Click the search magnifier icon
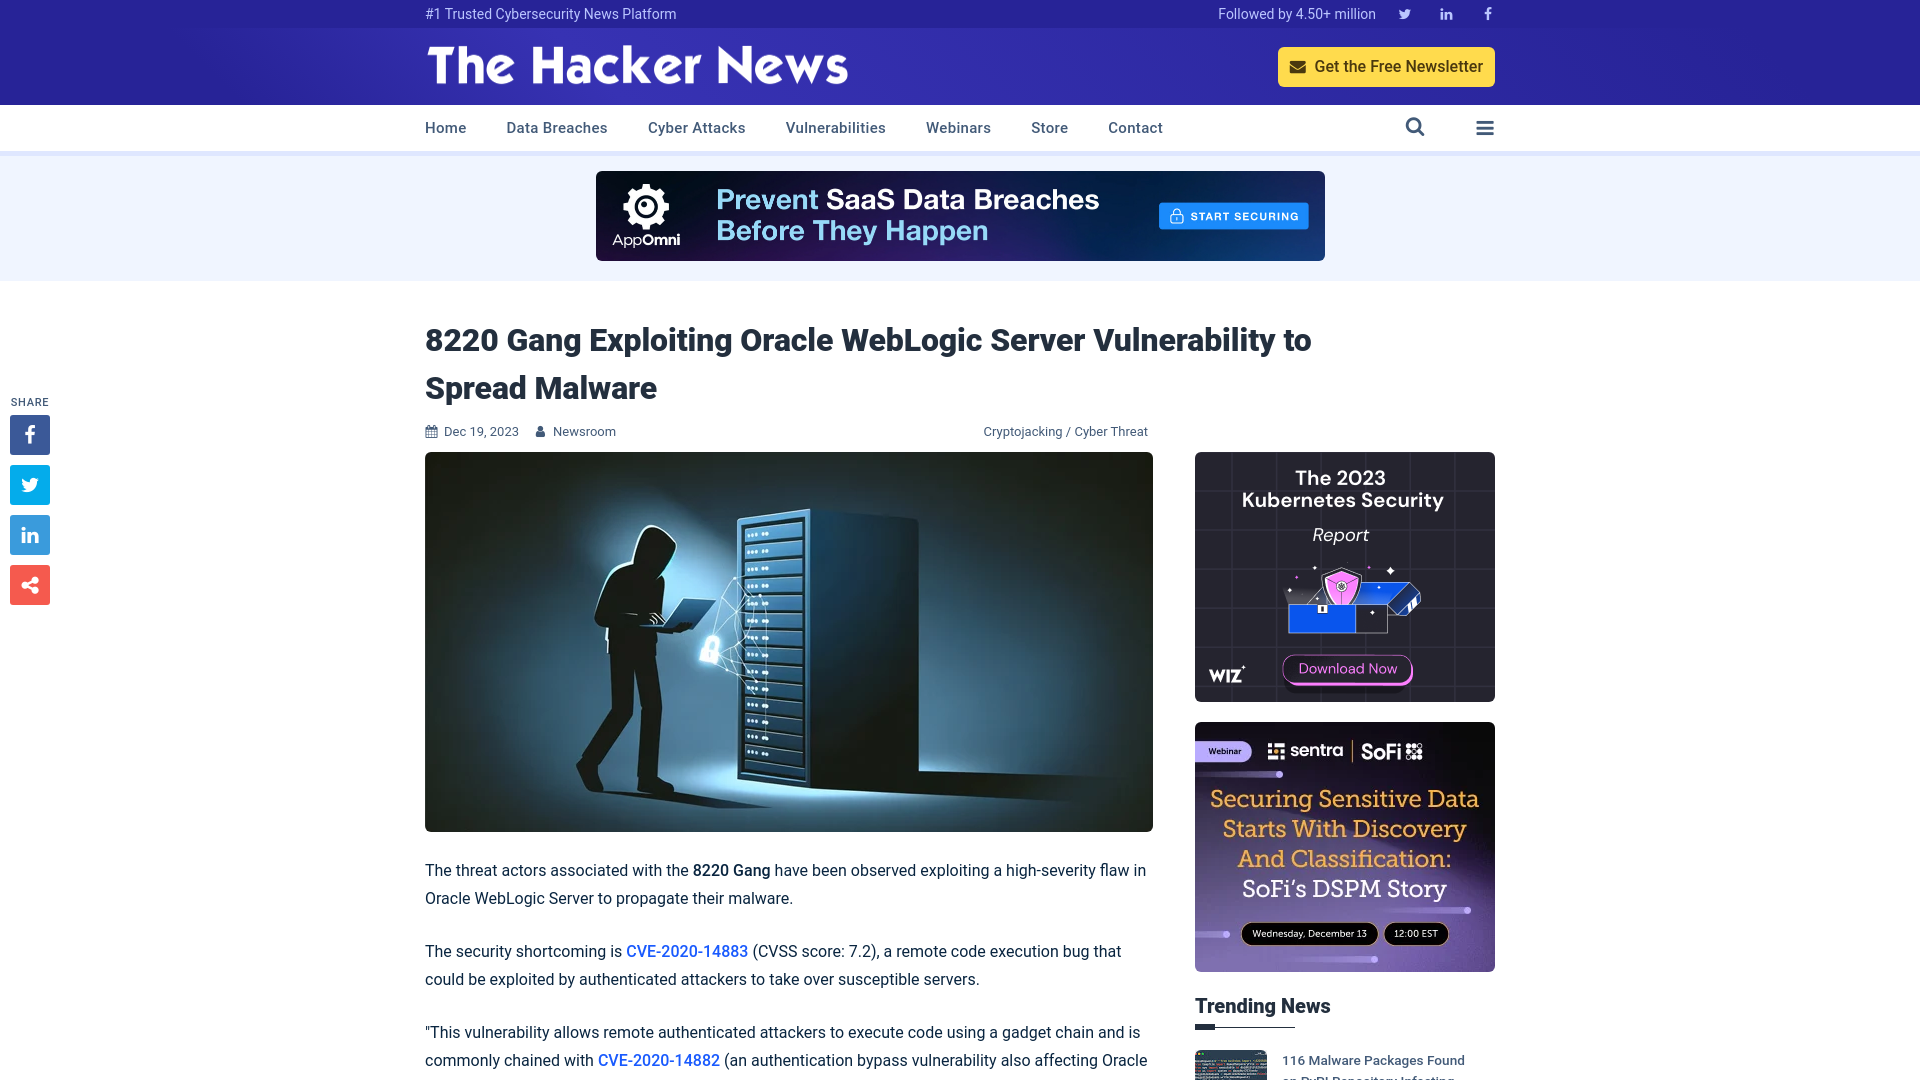This screenshot has height=1080, width=1920. (1415, 127)
